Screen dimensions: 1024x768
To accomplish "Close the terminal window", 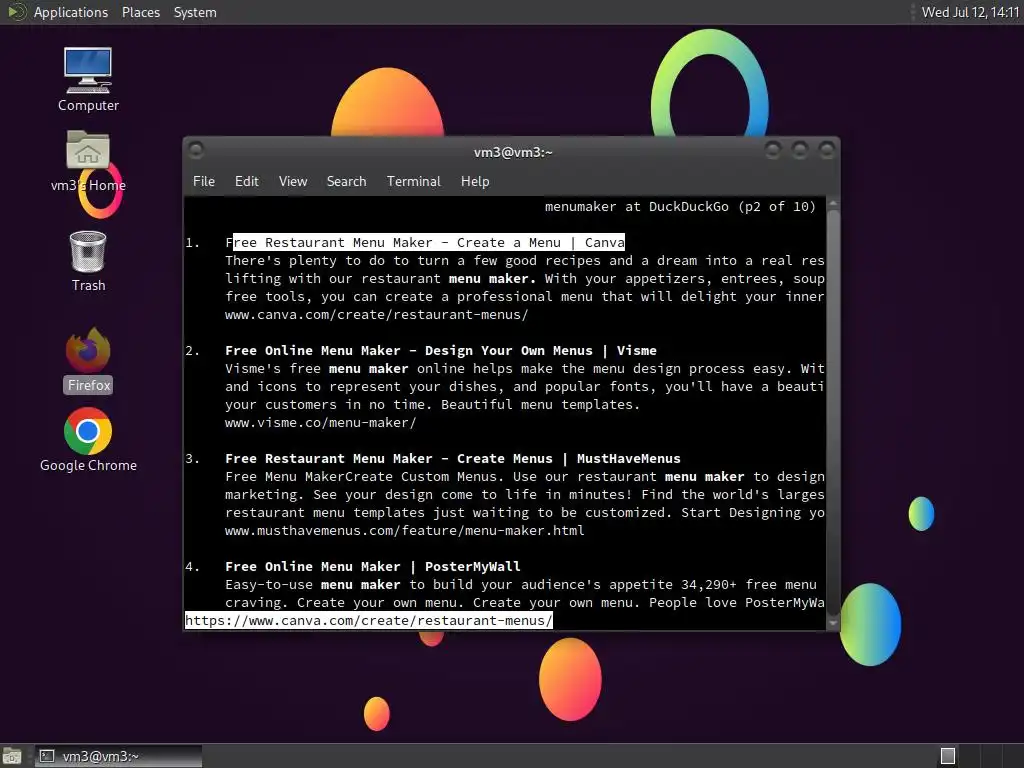I will point(827,151).
